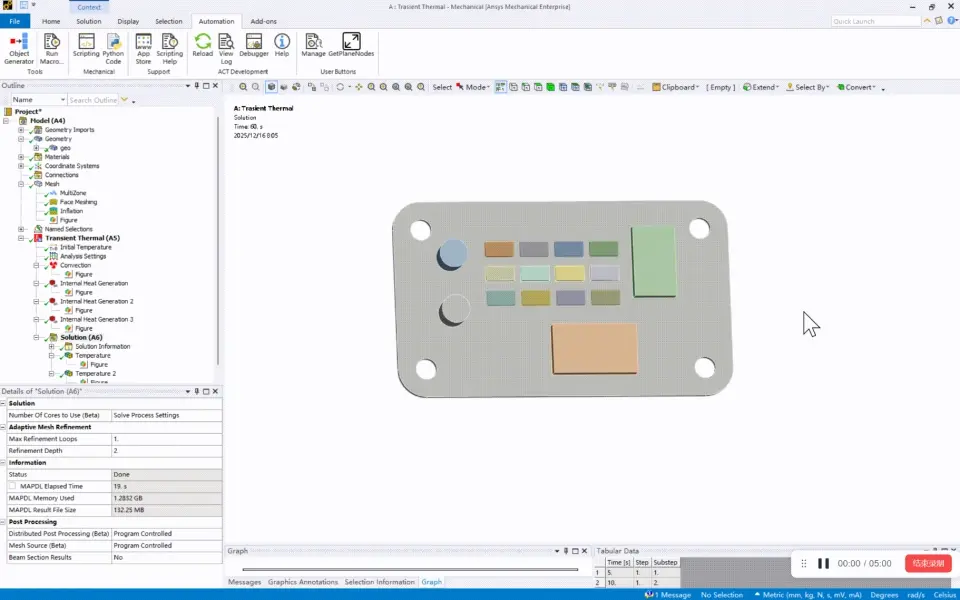Click the Run Macro icon
960x600 pixels.
tap(52, 48)
